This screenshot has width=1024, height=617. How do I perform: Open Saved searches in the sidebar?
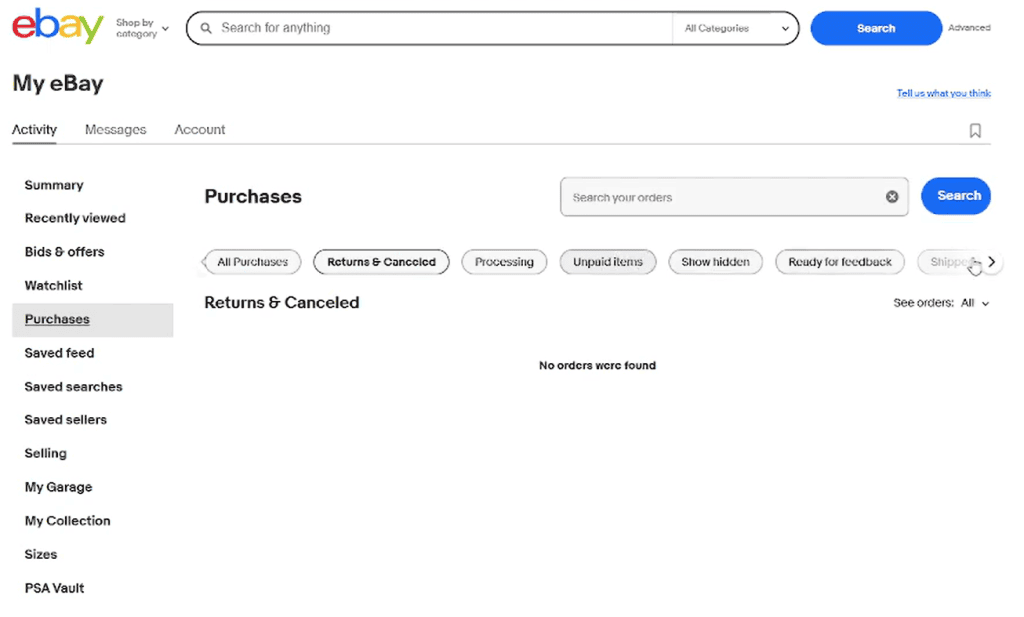[x=74, y=387]
